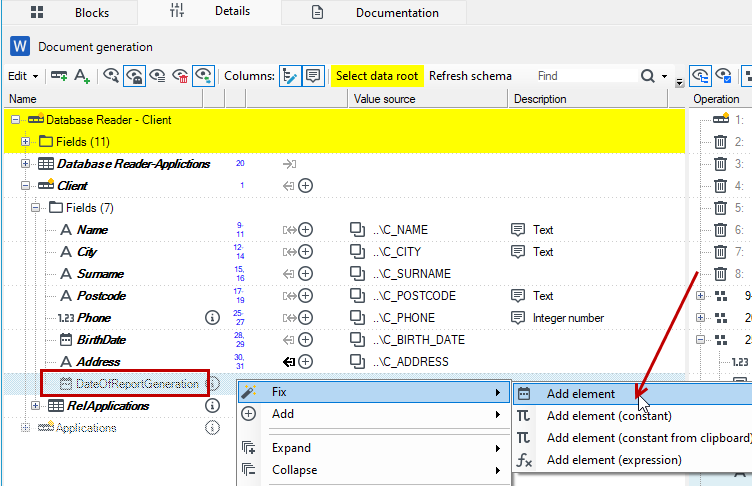Click the add field icon beside Edit

click(x=59, y=76)
